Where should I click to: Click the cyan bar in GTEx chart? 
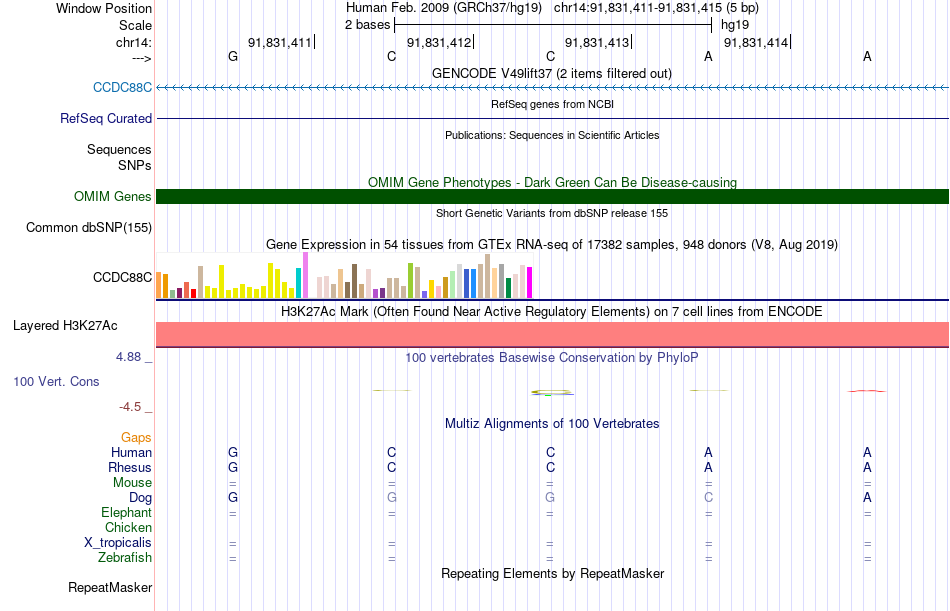(x=299, y=282)
